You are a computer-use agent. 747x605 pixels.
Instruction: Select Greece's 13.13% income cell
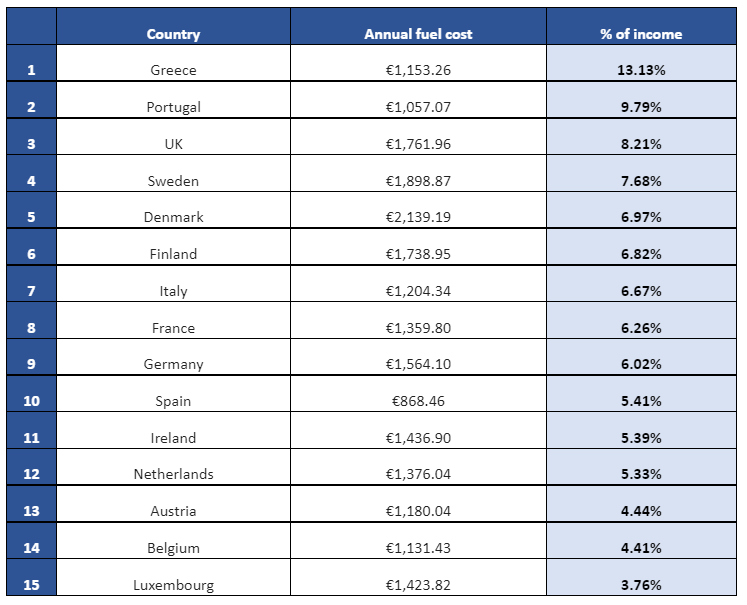[x=641, y=63]
